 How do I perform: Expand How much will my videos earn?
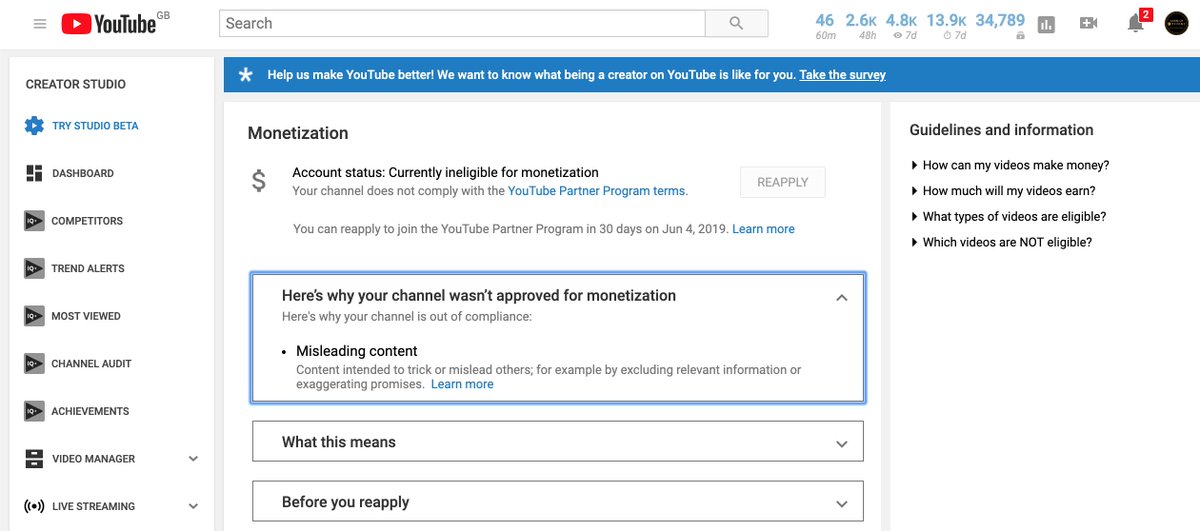(1003, 191)
